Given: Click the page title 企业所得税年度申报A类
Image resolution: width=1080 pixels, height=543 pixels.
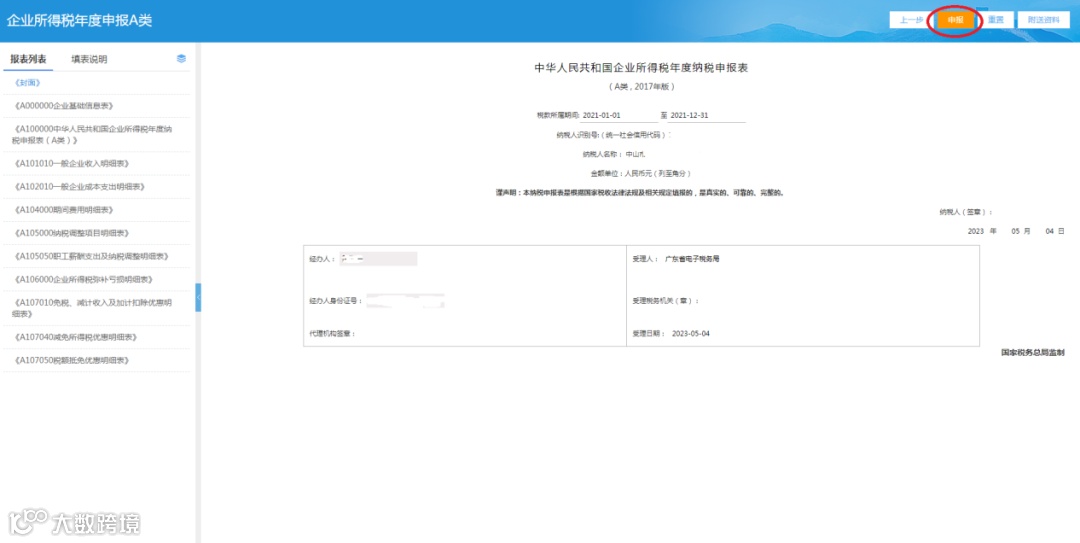Looking at the screenshot, I should point(79,21).
